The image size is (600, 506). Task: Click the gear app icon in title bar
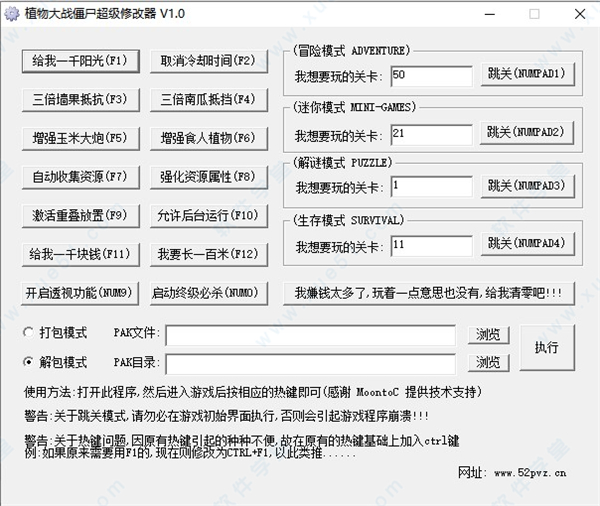tap(11, 14)
